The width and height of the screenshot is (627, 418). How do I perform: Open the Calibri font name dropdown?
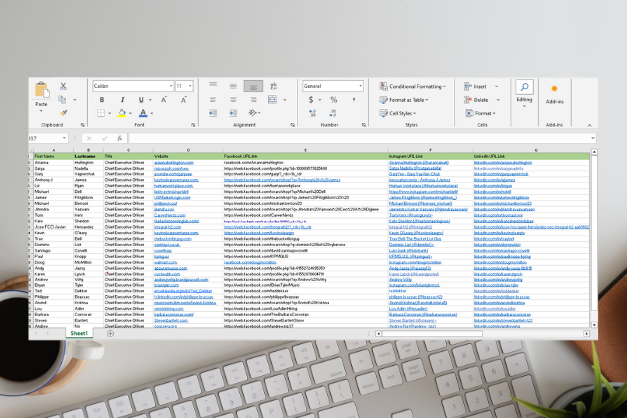[x=171, y=86]
